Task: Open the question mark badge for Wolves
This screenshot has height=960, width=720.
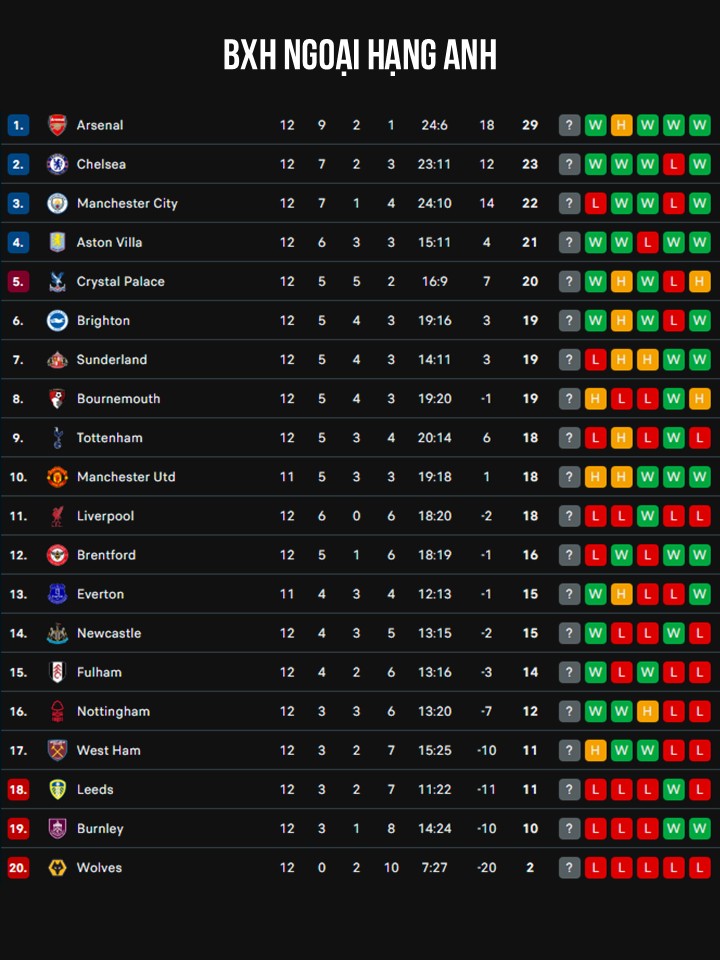Action: tap(569, 868)
